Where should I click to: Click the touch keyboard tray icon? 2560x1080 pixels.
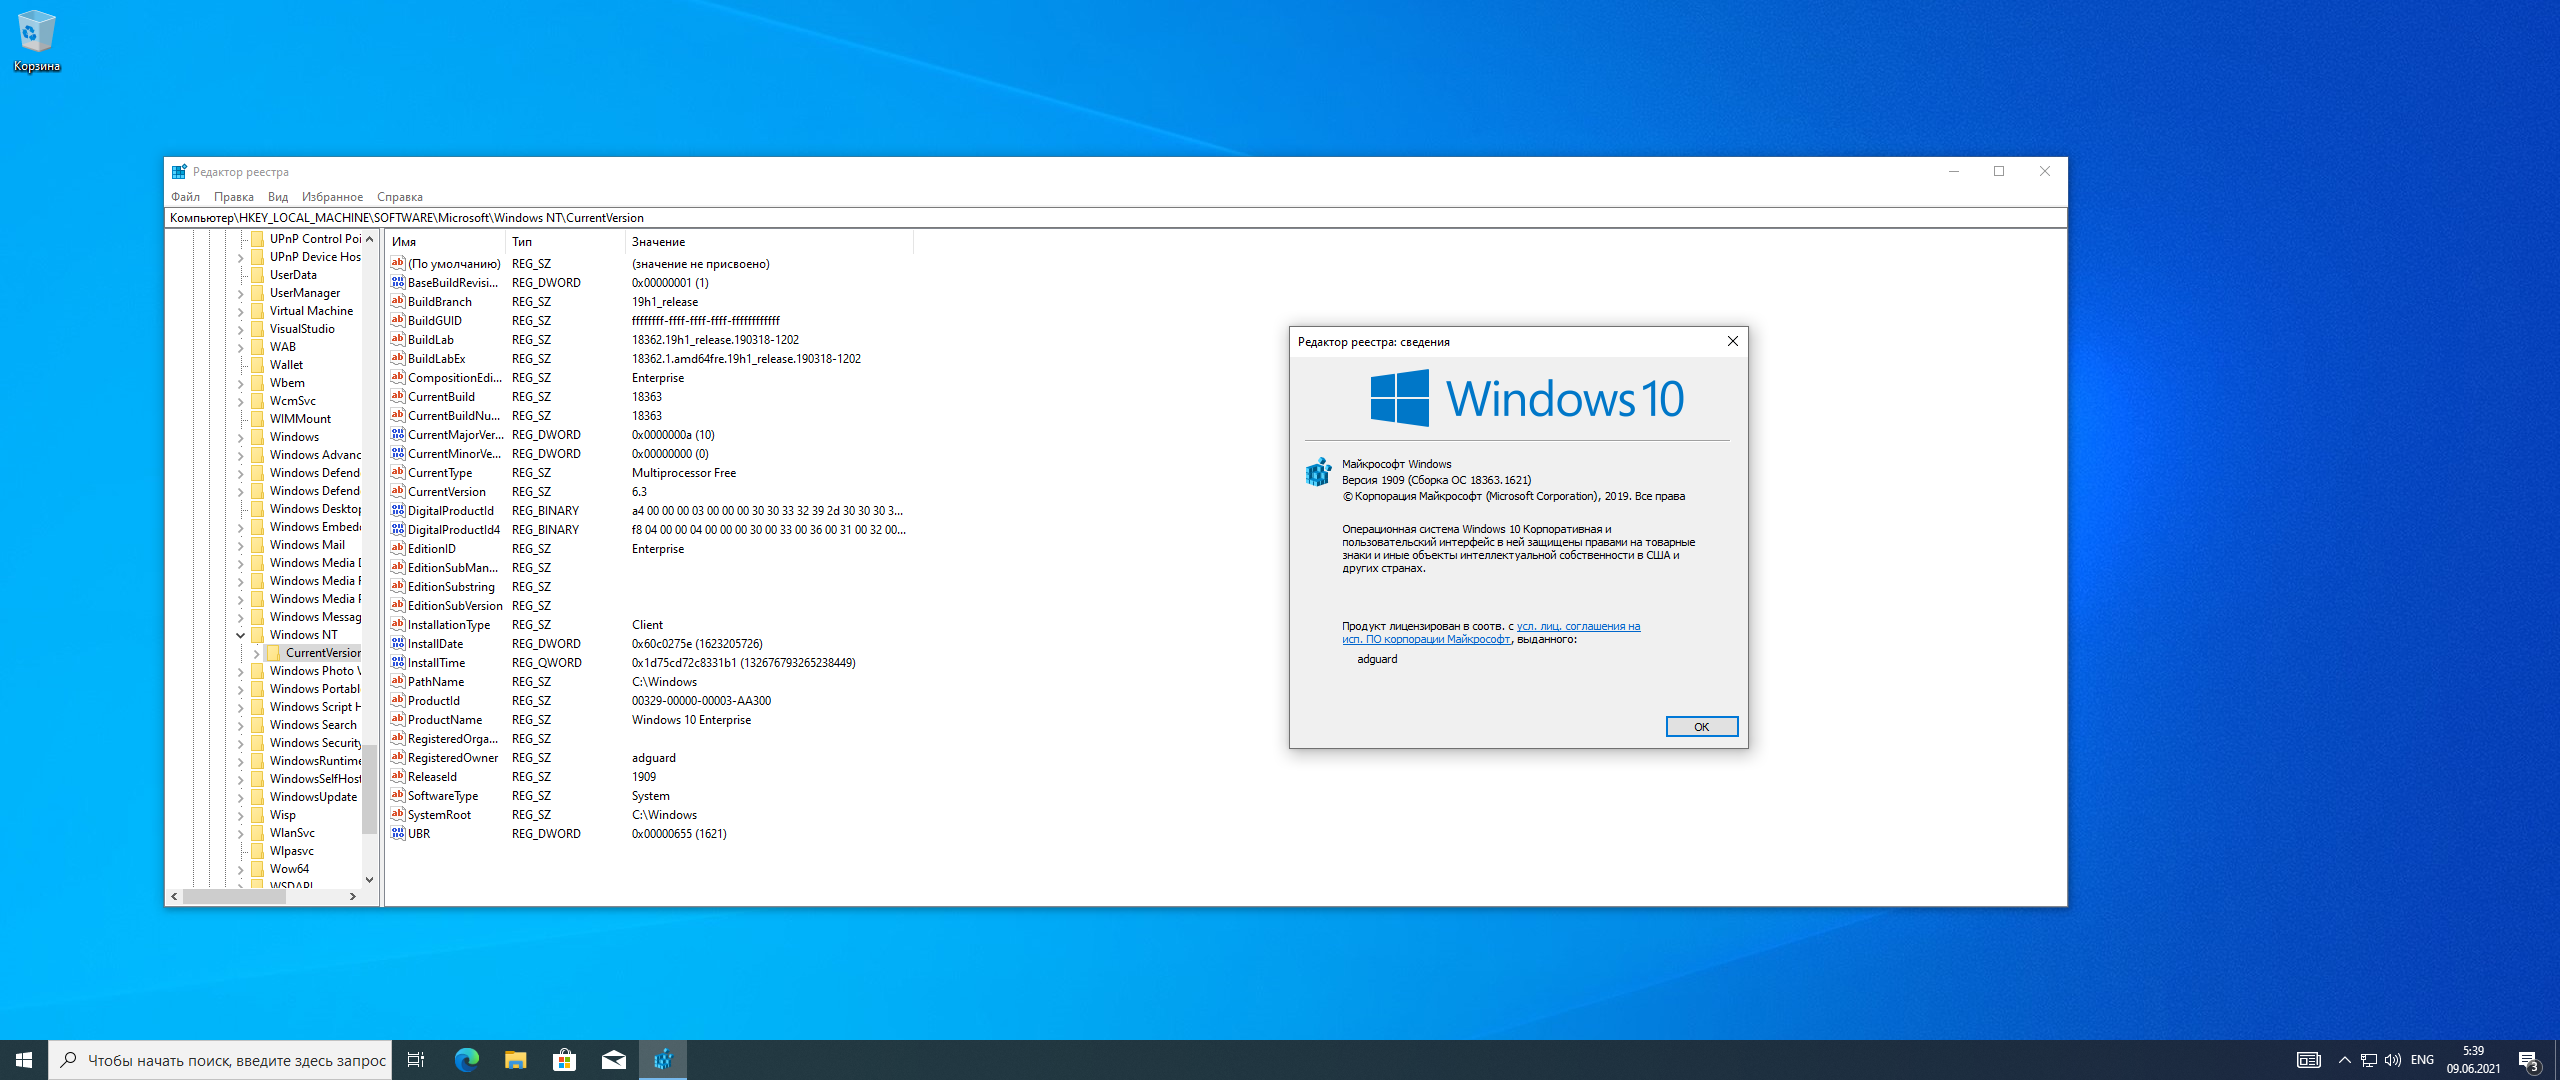[x=2309, y=1060]
